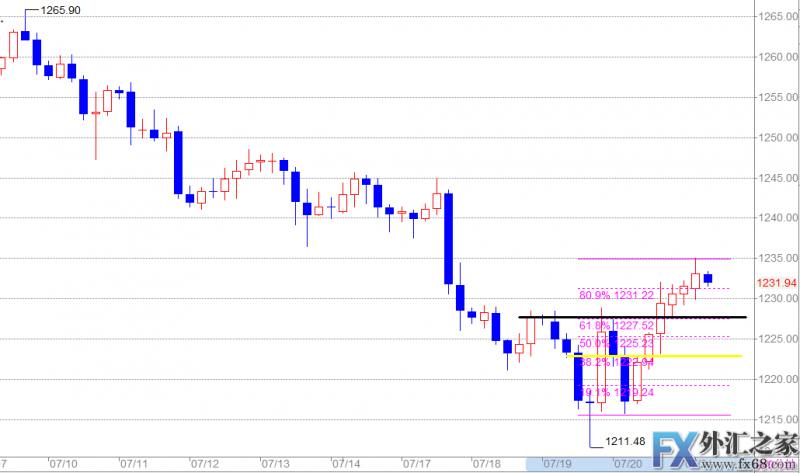This screenshot has width=800, height=473.
Task: Click the 61.8% 1227.52 Fibonacci label
Action: pos(616,326)
